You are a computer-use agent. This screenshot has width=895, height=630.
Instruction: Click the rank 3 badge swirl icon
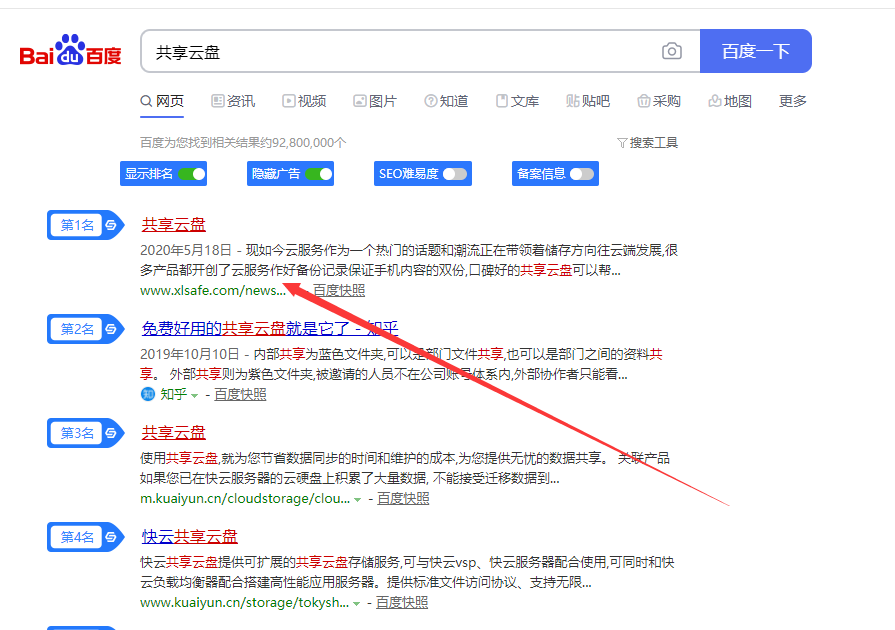111,433
